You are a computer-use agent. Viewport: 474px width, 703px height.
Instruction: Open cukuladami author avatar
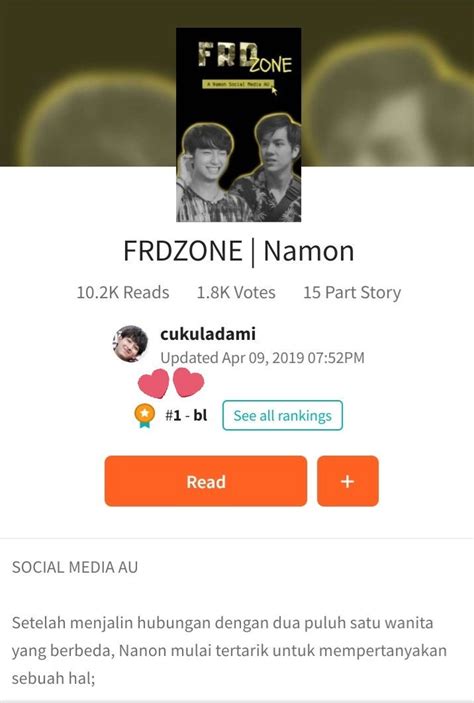coord(130,344)
